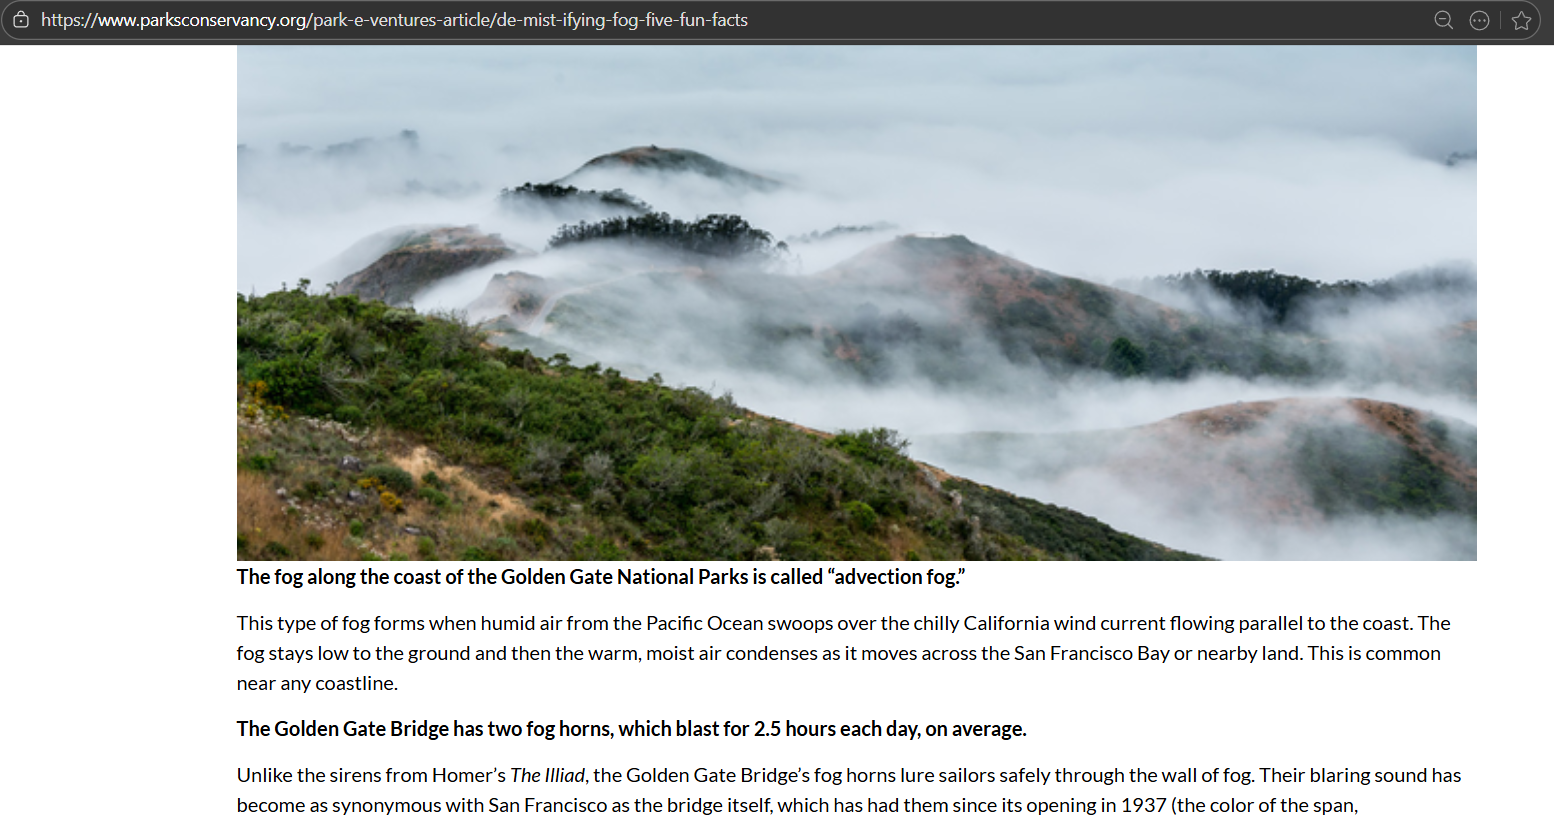
Task: Click the zoom-out magnifier icon in address bar
Action: [1443, 20]
